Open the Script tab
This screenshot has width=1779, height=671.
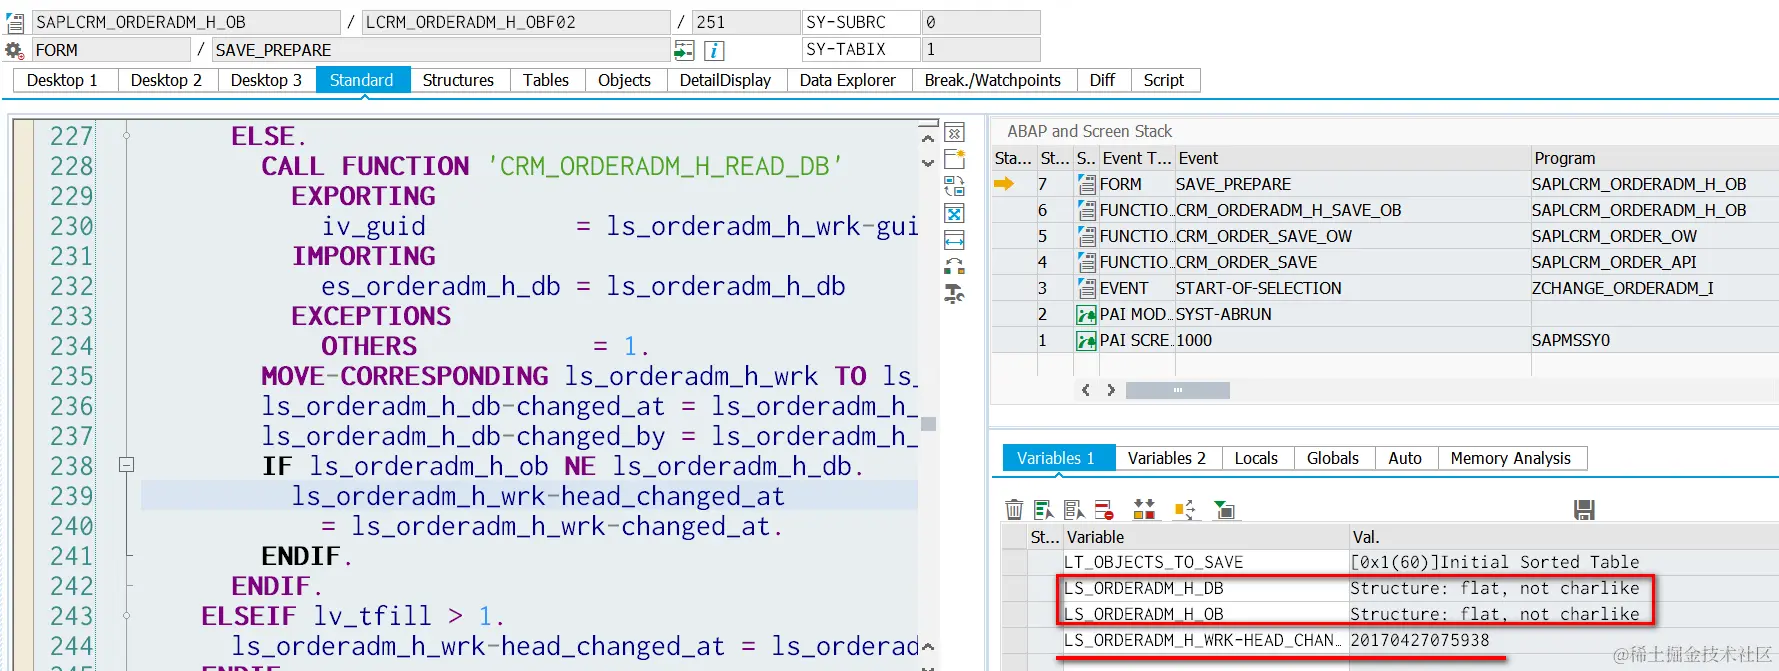pos(1164,80)
